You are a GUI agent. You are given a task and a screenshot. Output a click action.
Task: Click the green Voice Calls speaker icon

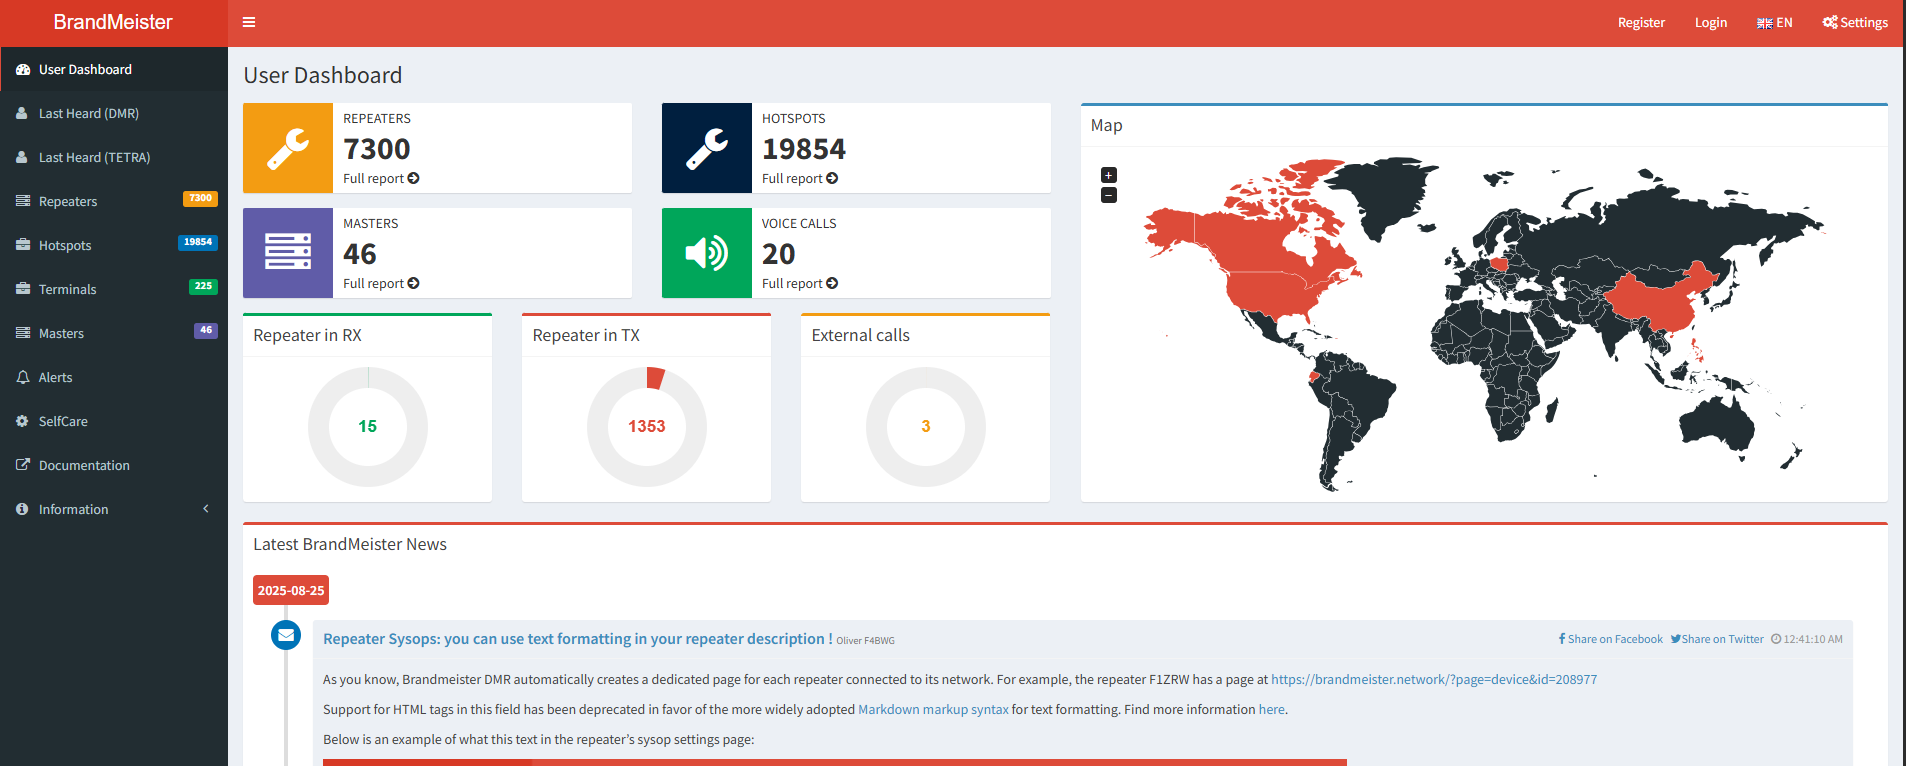[x=706, y=253]
